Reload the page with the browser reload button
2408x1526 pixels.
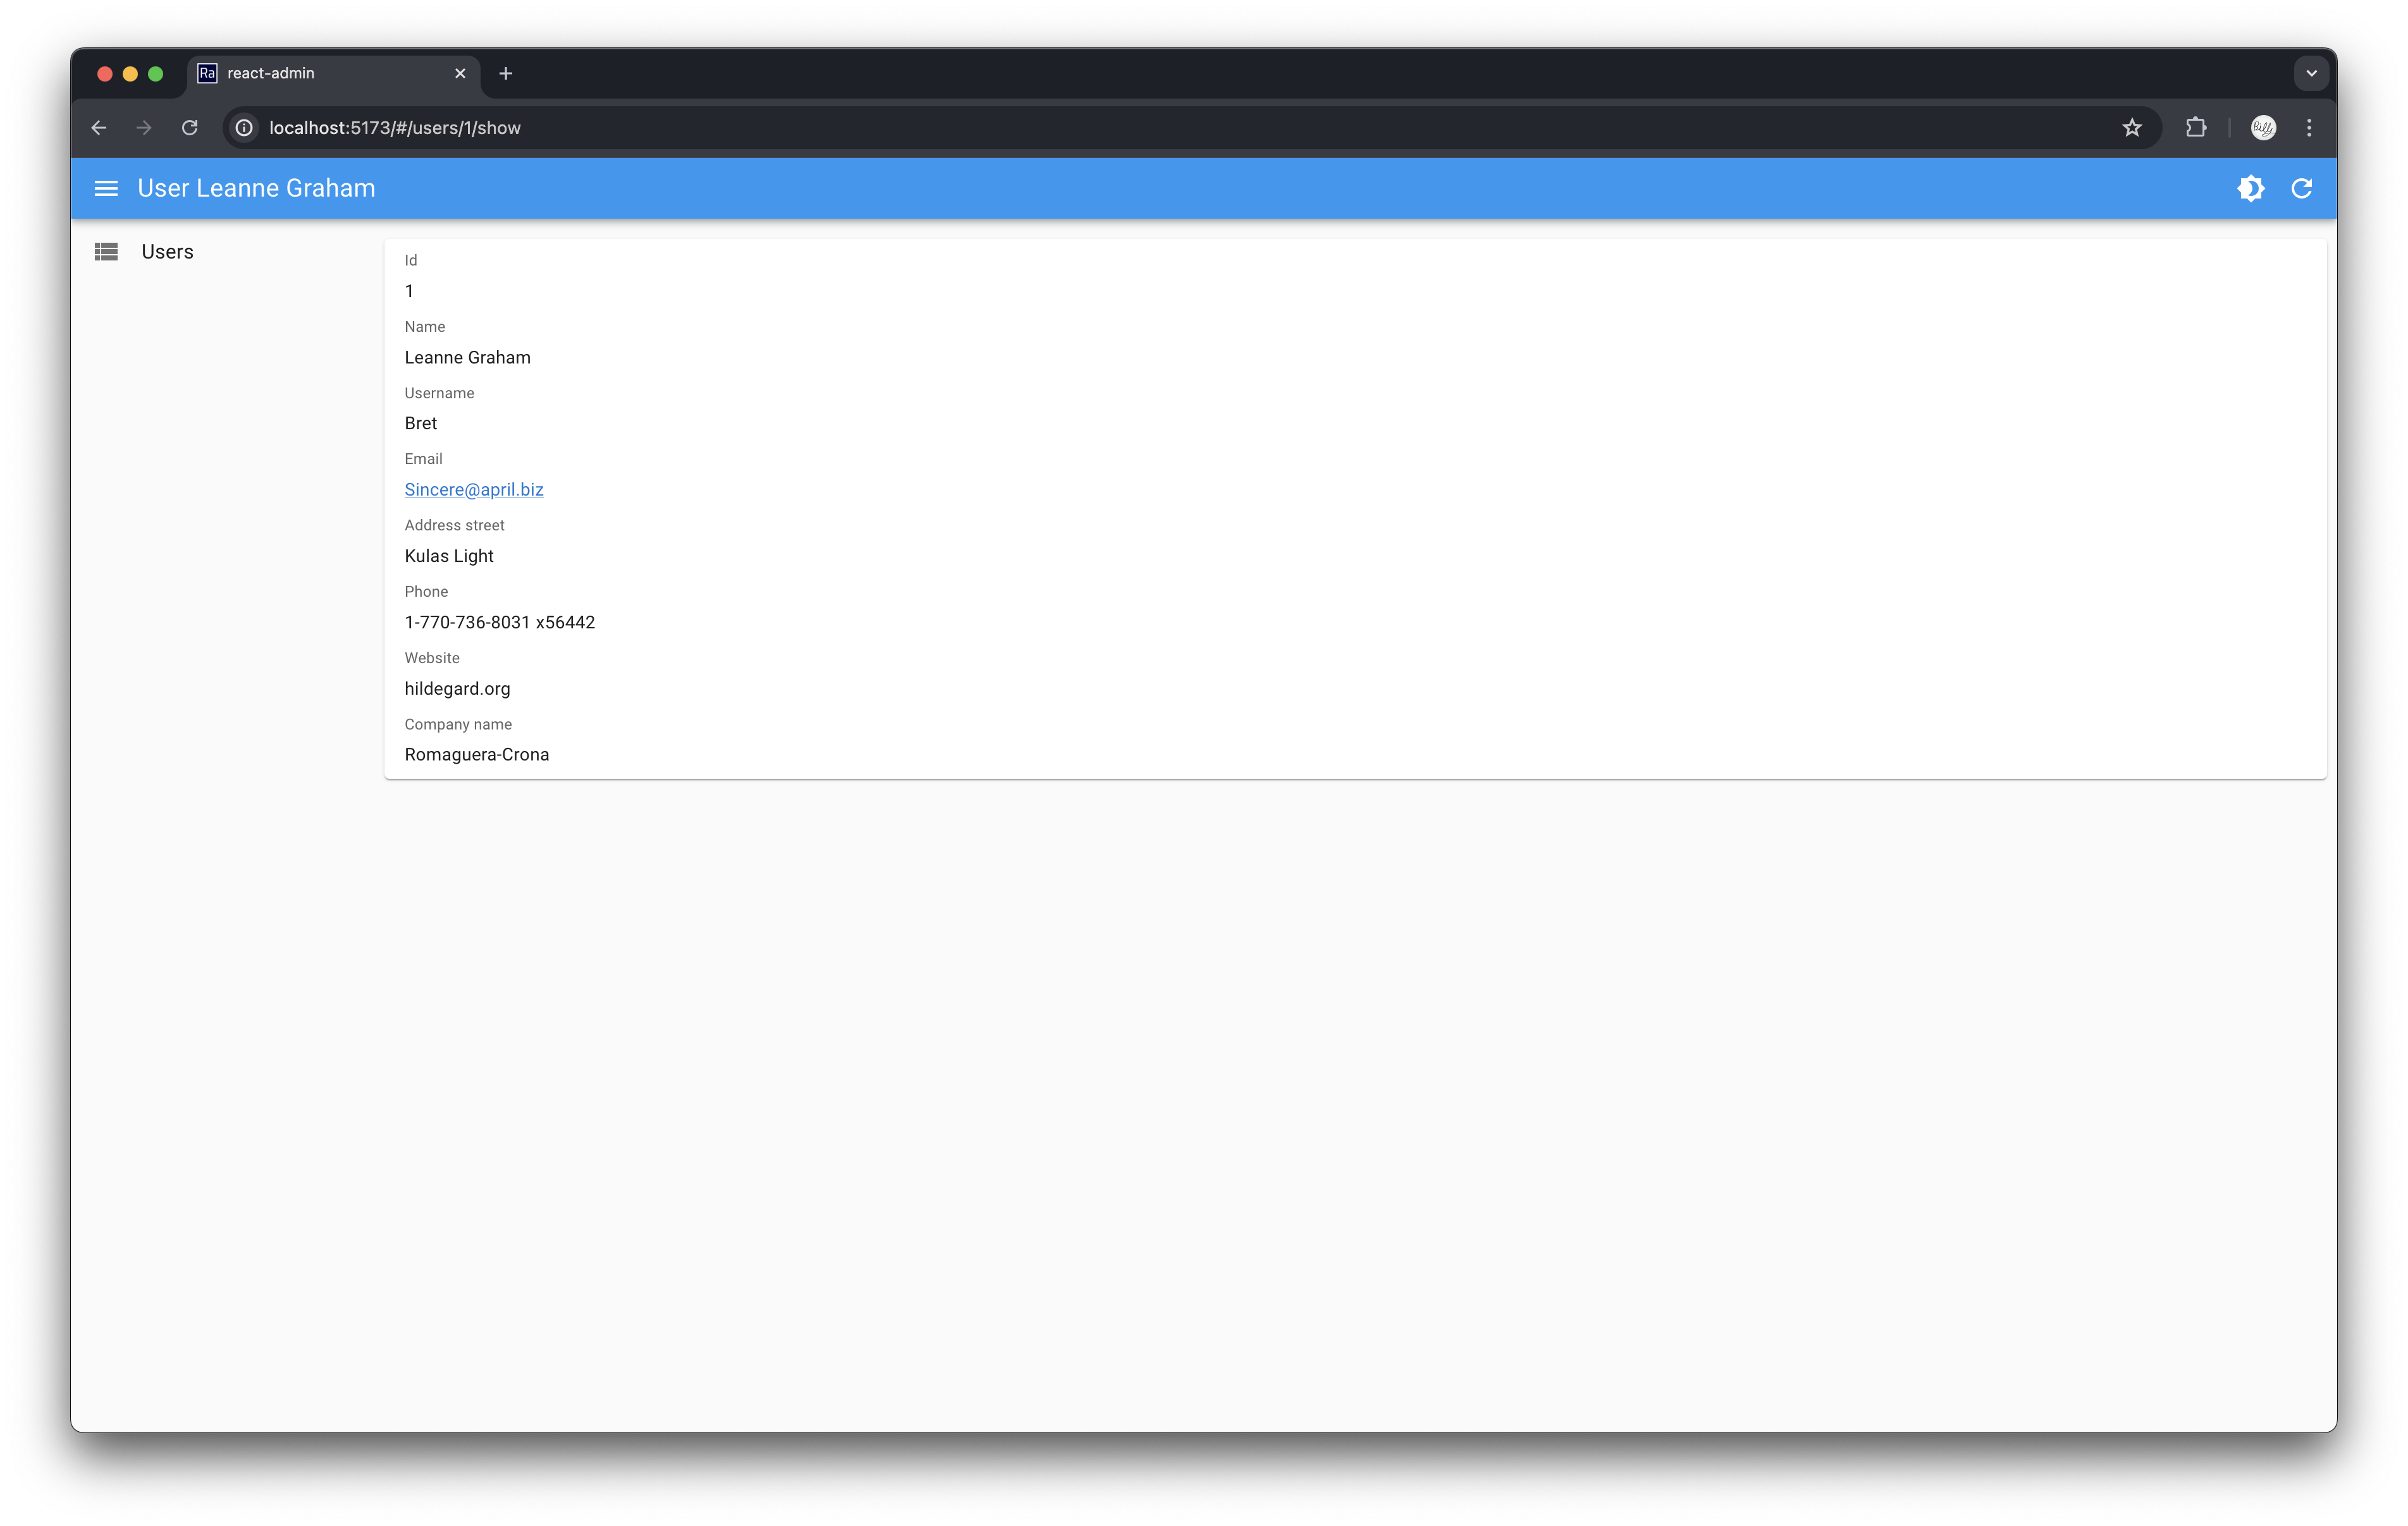pyautogui.click(x=189, y=128)
